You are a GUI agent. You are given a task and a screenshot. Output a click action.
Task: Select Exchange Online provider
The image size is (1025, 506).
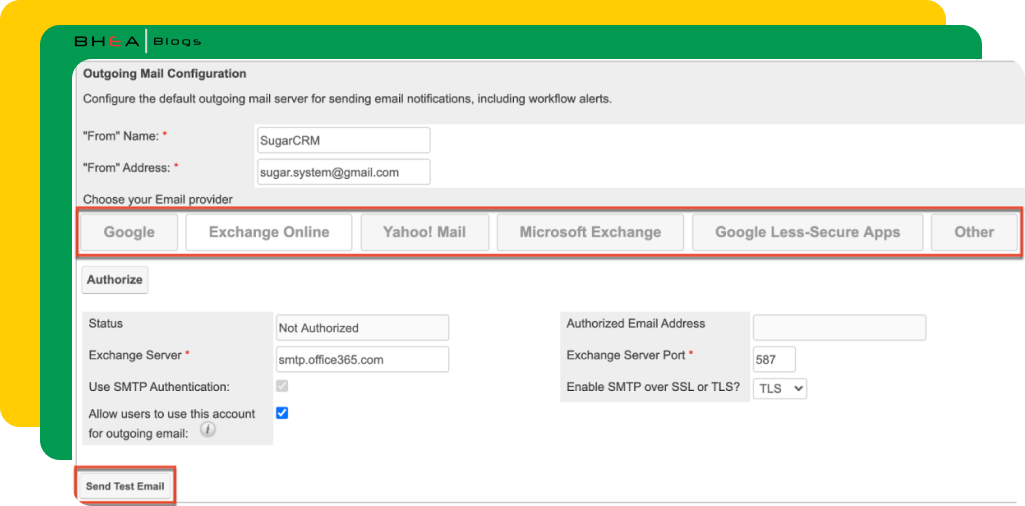pos(269,232)
